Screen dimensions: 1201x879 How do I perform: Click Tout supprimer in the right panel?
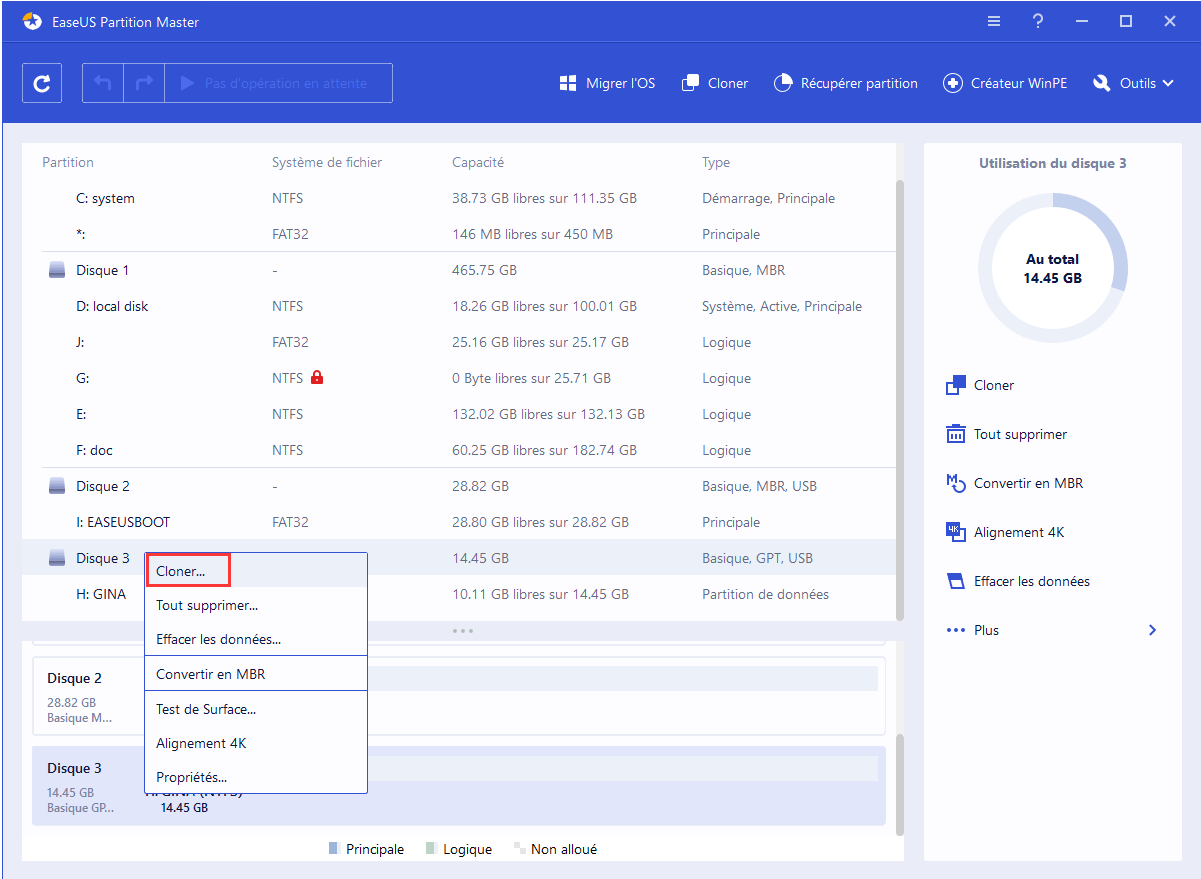point(1006,434)
